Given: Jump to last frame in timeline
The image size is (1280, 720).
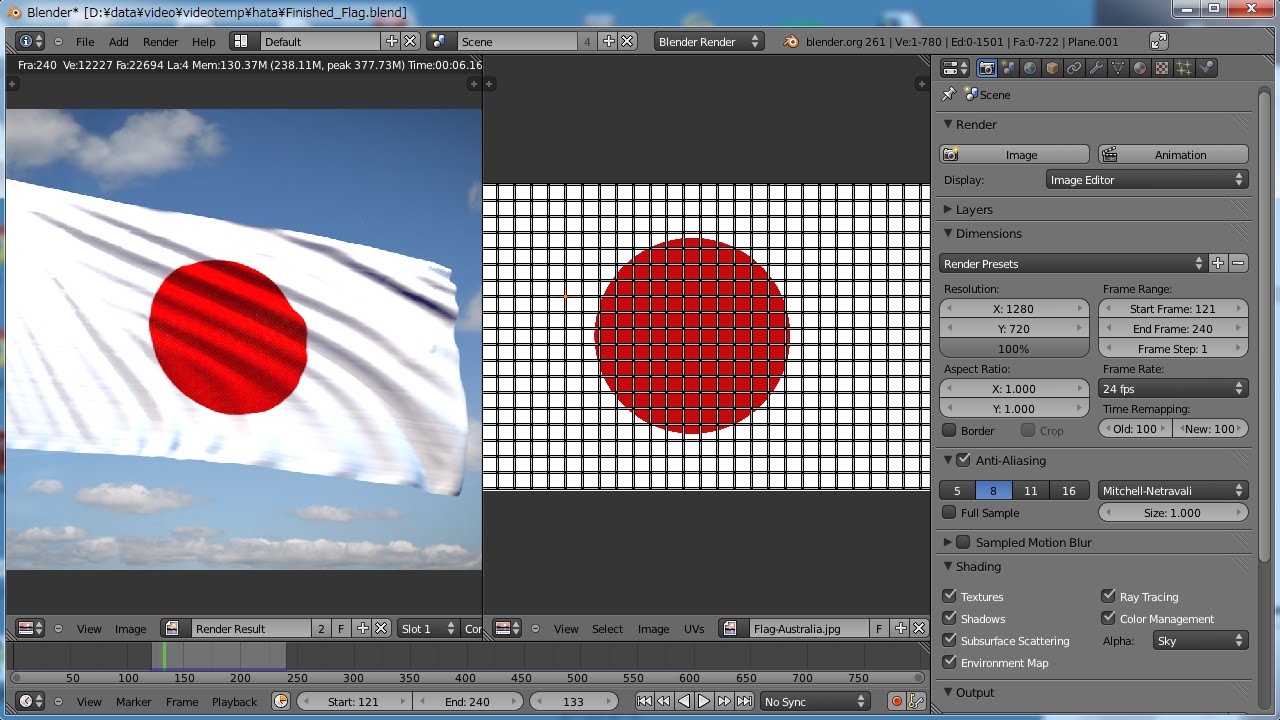Looking at the screenshot, I should point(744,701).
